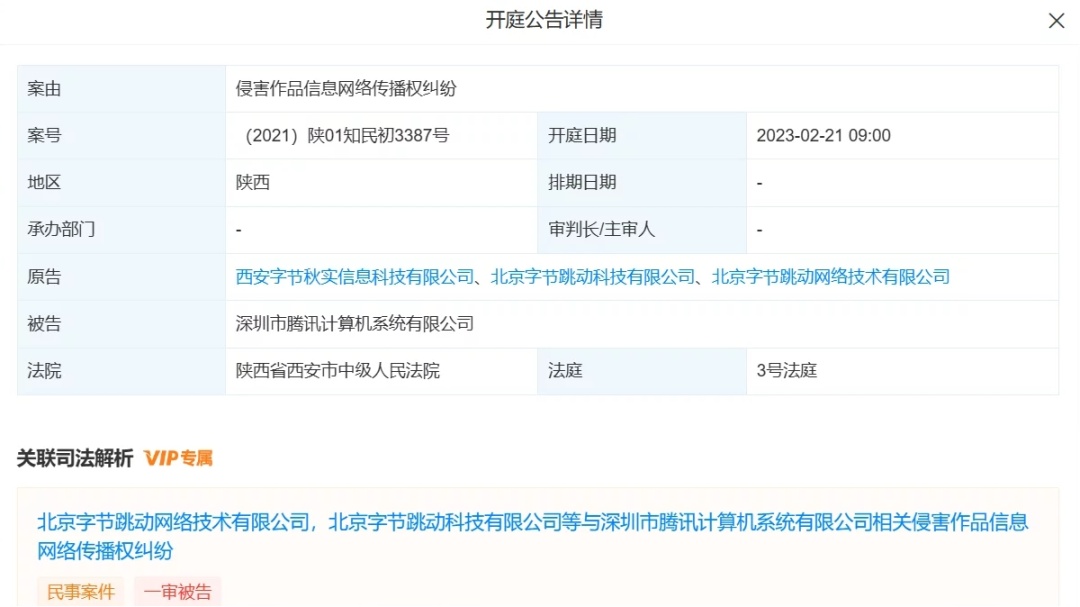Screen dimensions: 1080x607
Task: Click the 承办部门 label cell
Action: point(121,229)
